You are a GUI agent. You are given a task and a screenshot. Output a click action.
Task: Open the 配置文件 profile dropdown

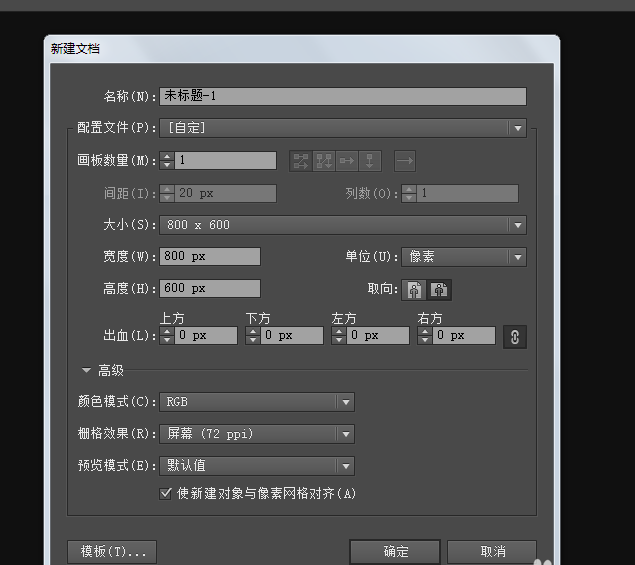click(343, 128)
